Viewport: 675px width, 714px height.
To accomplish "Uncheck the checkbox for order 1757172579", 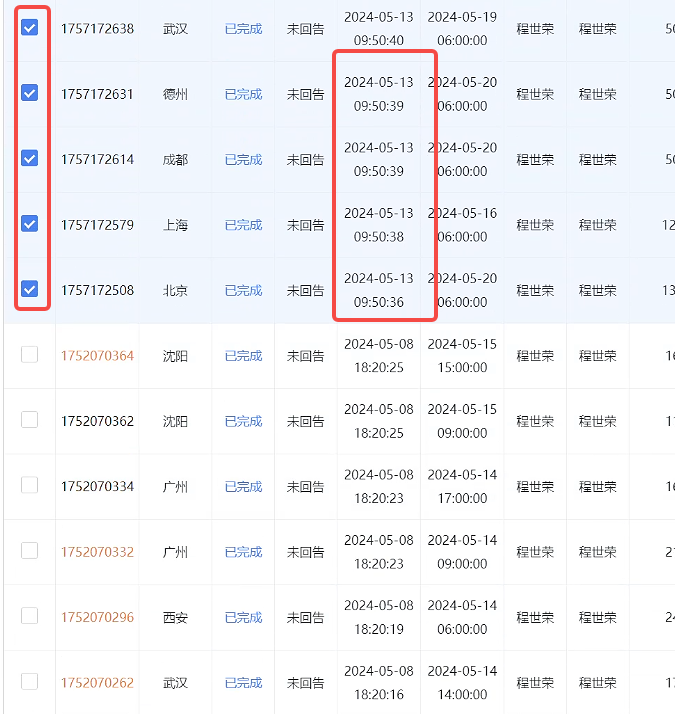I will point(30,224).
